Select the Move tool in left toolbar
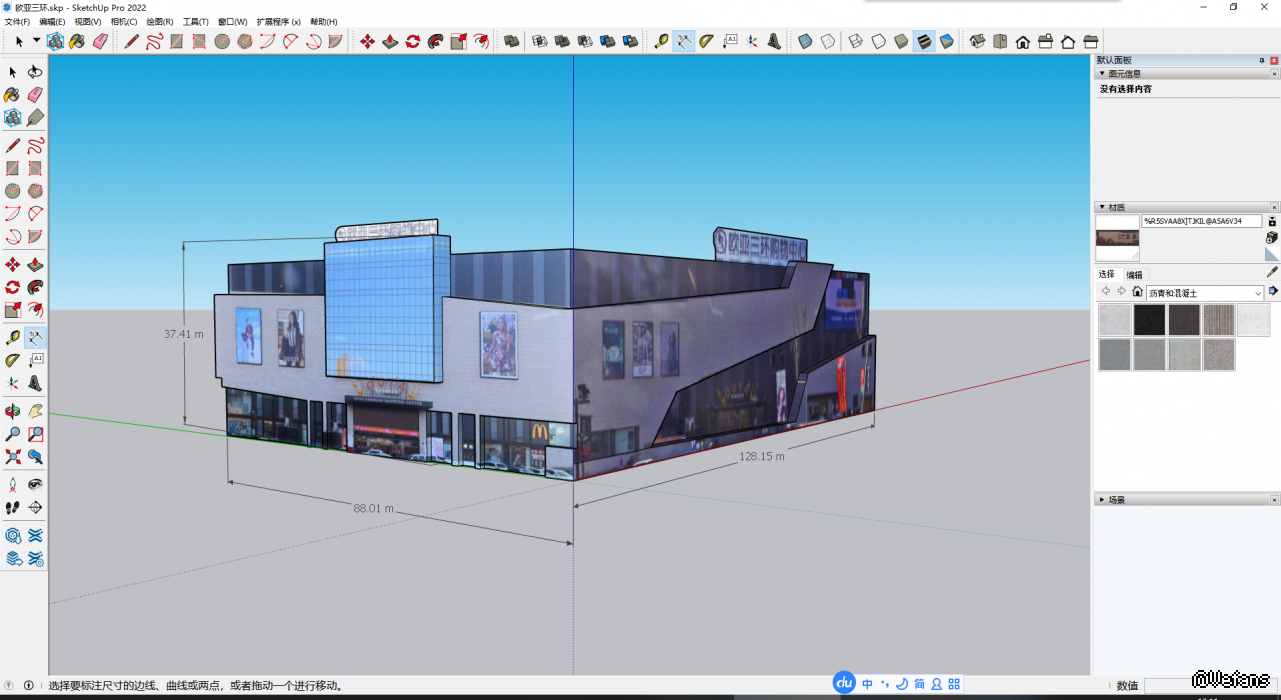Viewport: 1281px width, 700px height. 13,265
